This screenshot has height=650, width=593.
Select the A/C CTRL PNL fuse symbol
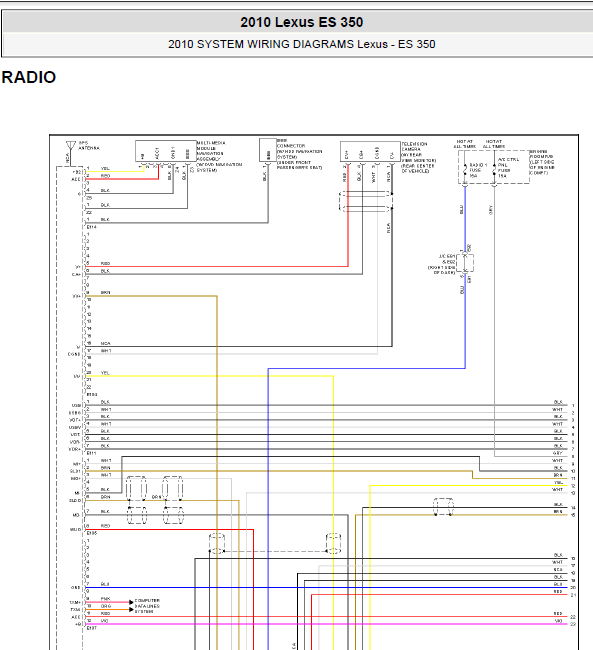pyautogui.click(x=494, y=170)
